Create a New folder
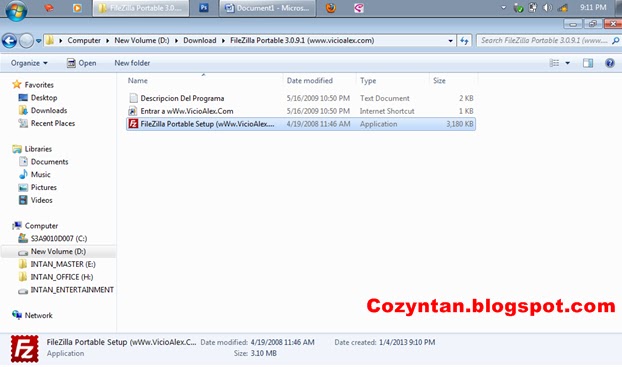Viewport: 622px width, 367px height. tap(132, 63)
